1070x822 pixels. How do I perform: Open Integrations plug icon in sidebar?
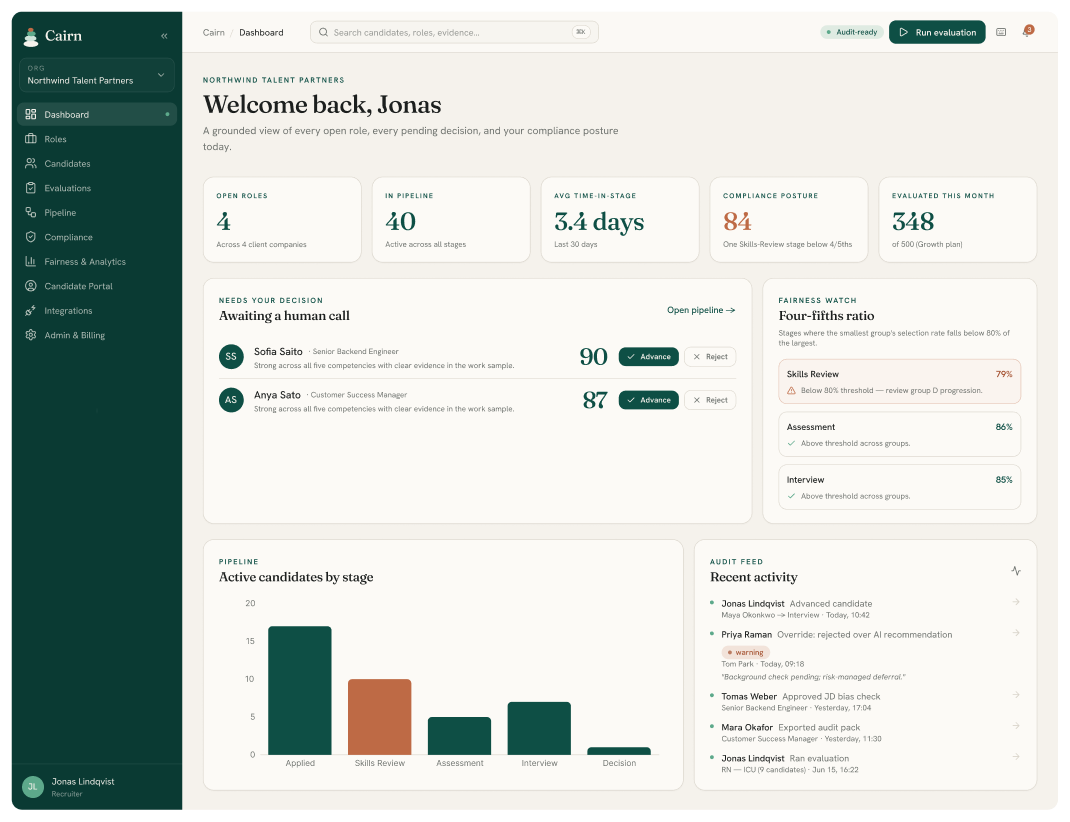tap(31, 310)
